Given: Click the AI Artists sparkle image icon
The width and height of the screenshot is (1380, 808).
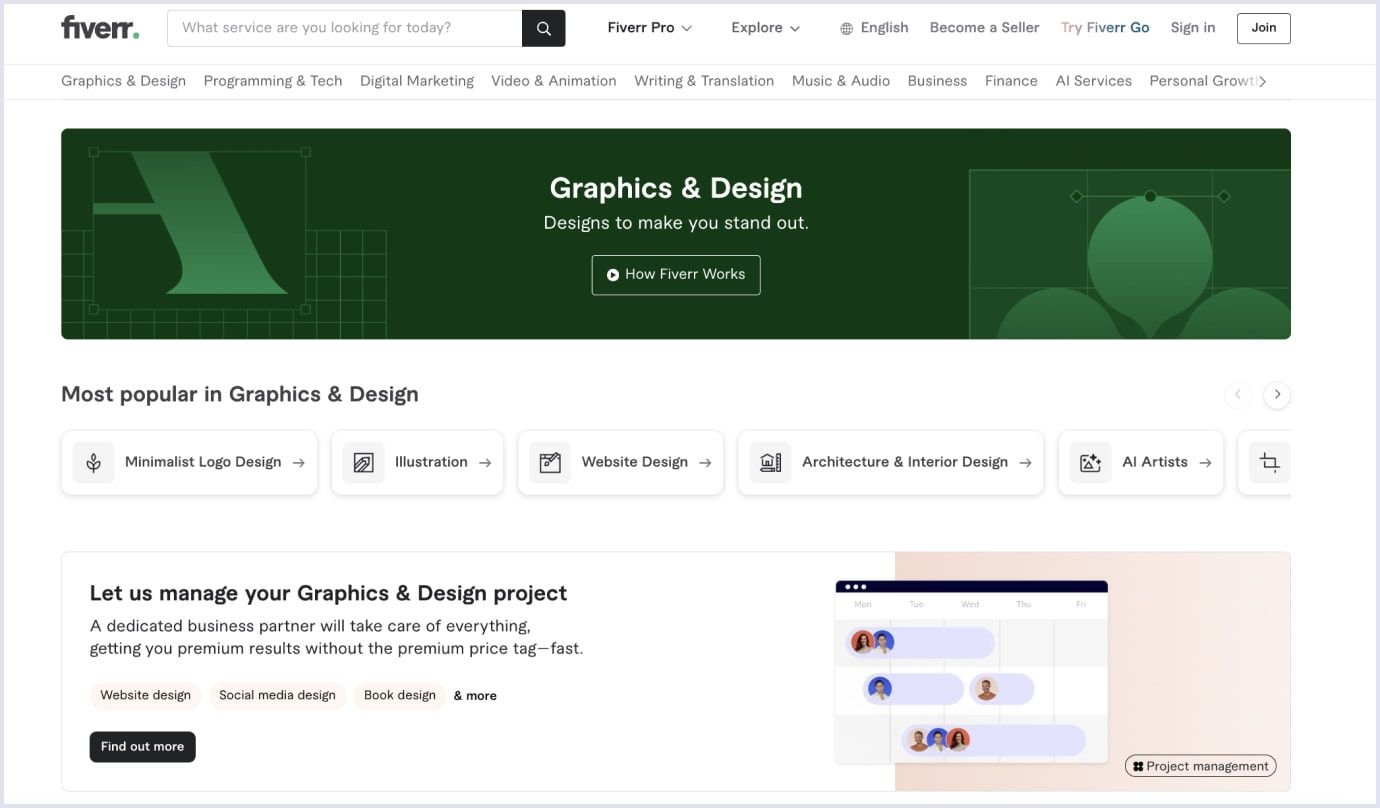Looking at the screenshot, I should tap(1090, 463).
